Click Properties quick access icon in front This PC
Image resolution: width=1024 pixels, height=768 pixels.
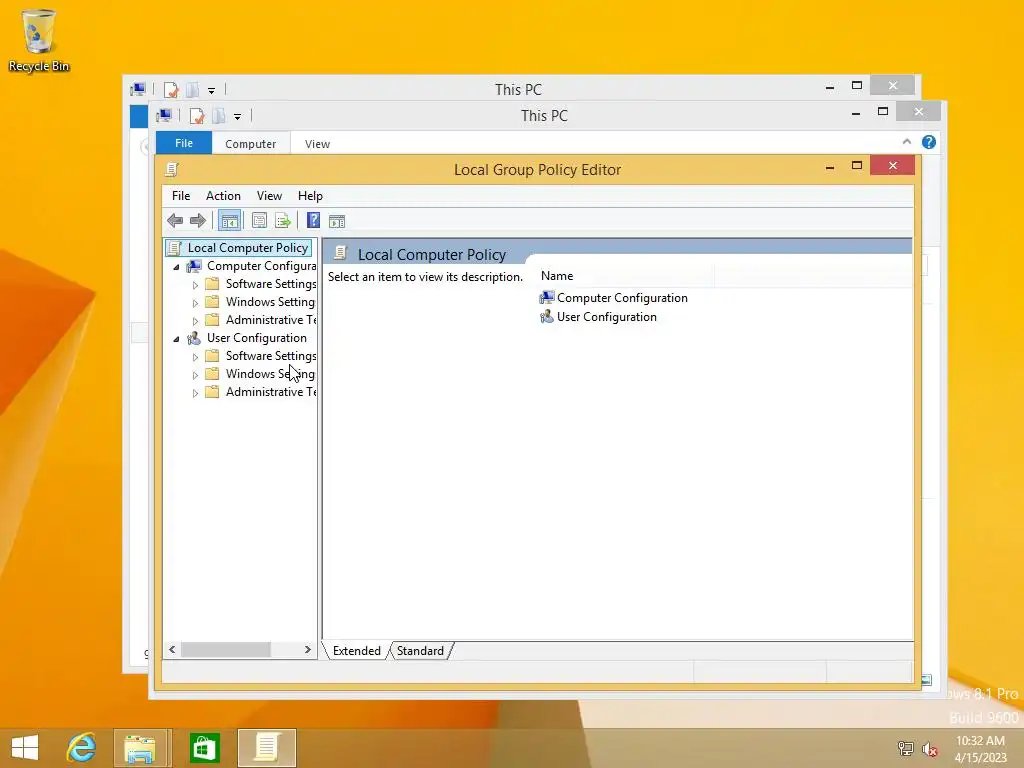(x=197, y=116)
